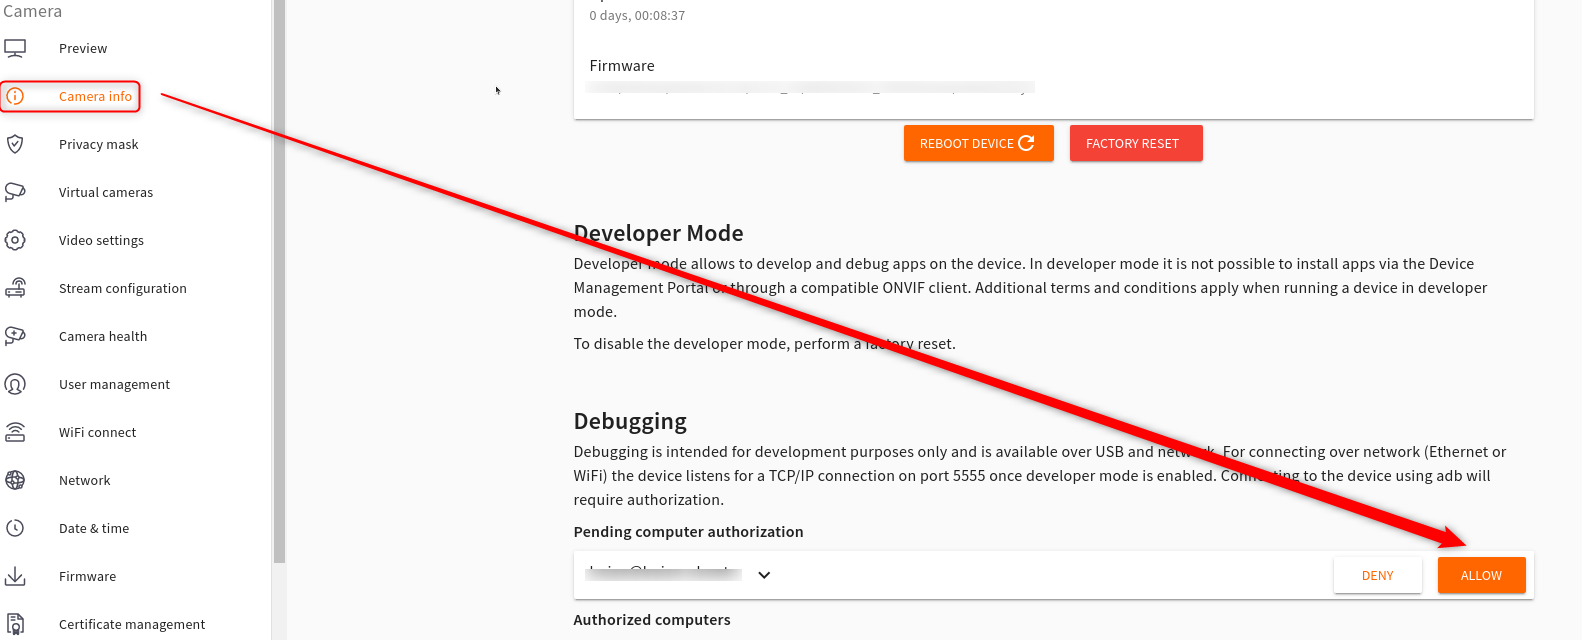Click the Network globe icon
This screenshot has height=640, width=1582.
click(15, 480)
